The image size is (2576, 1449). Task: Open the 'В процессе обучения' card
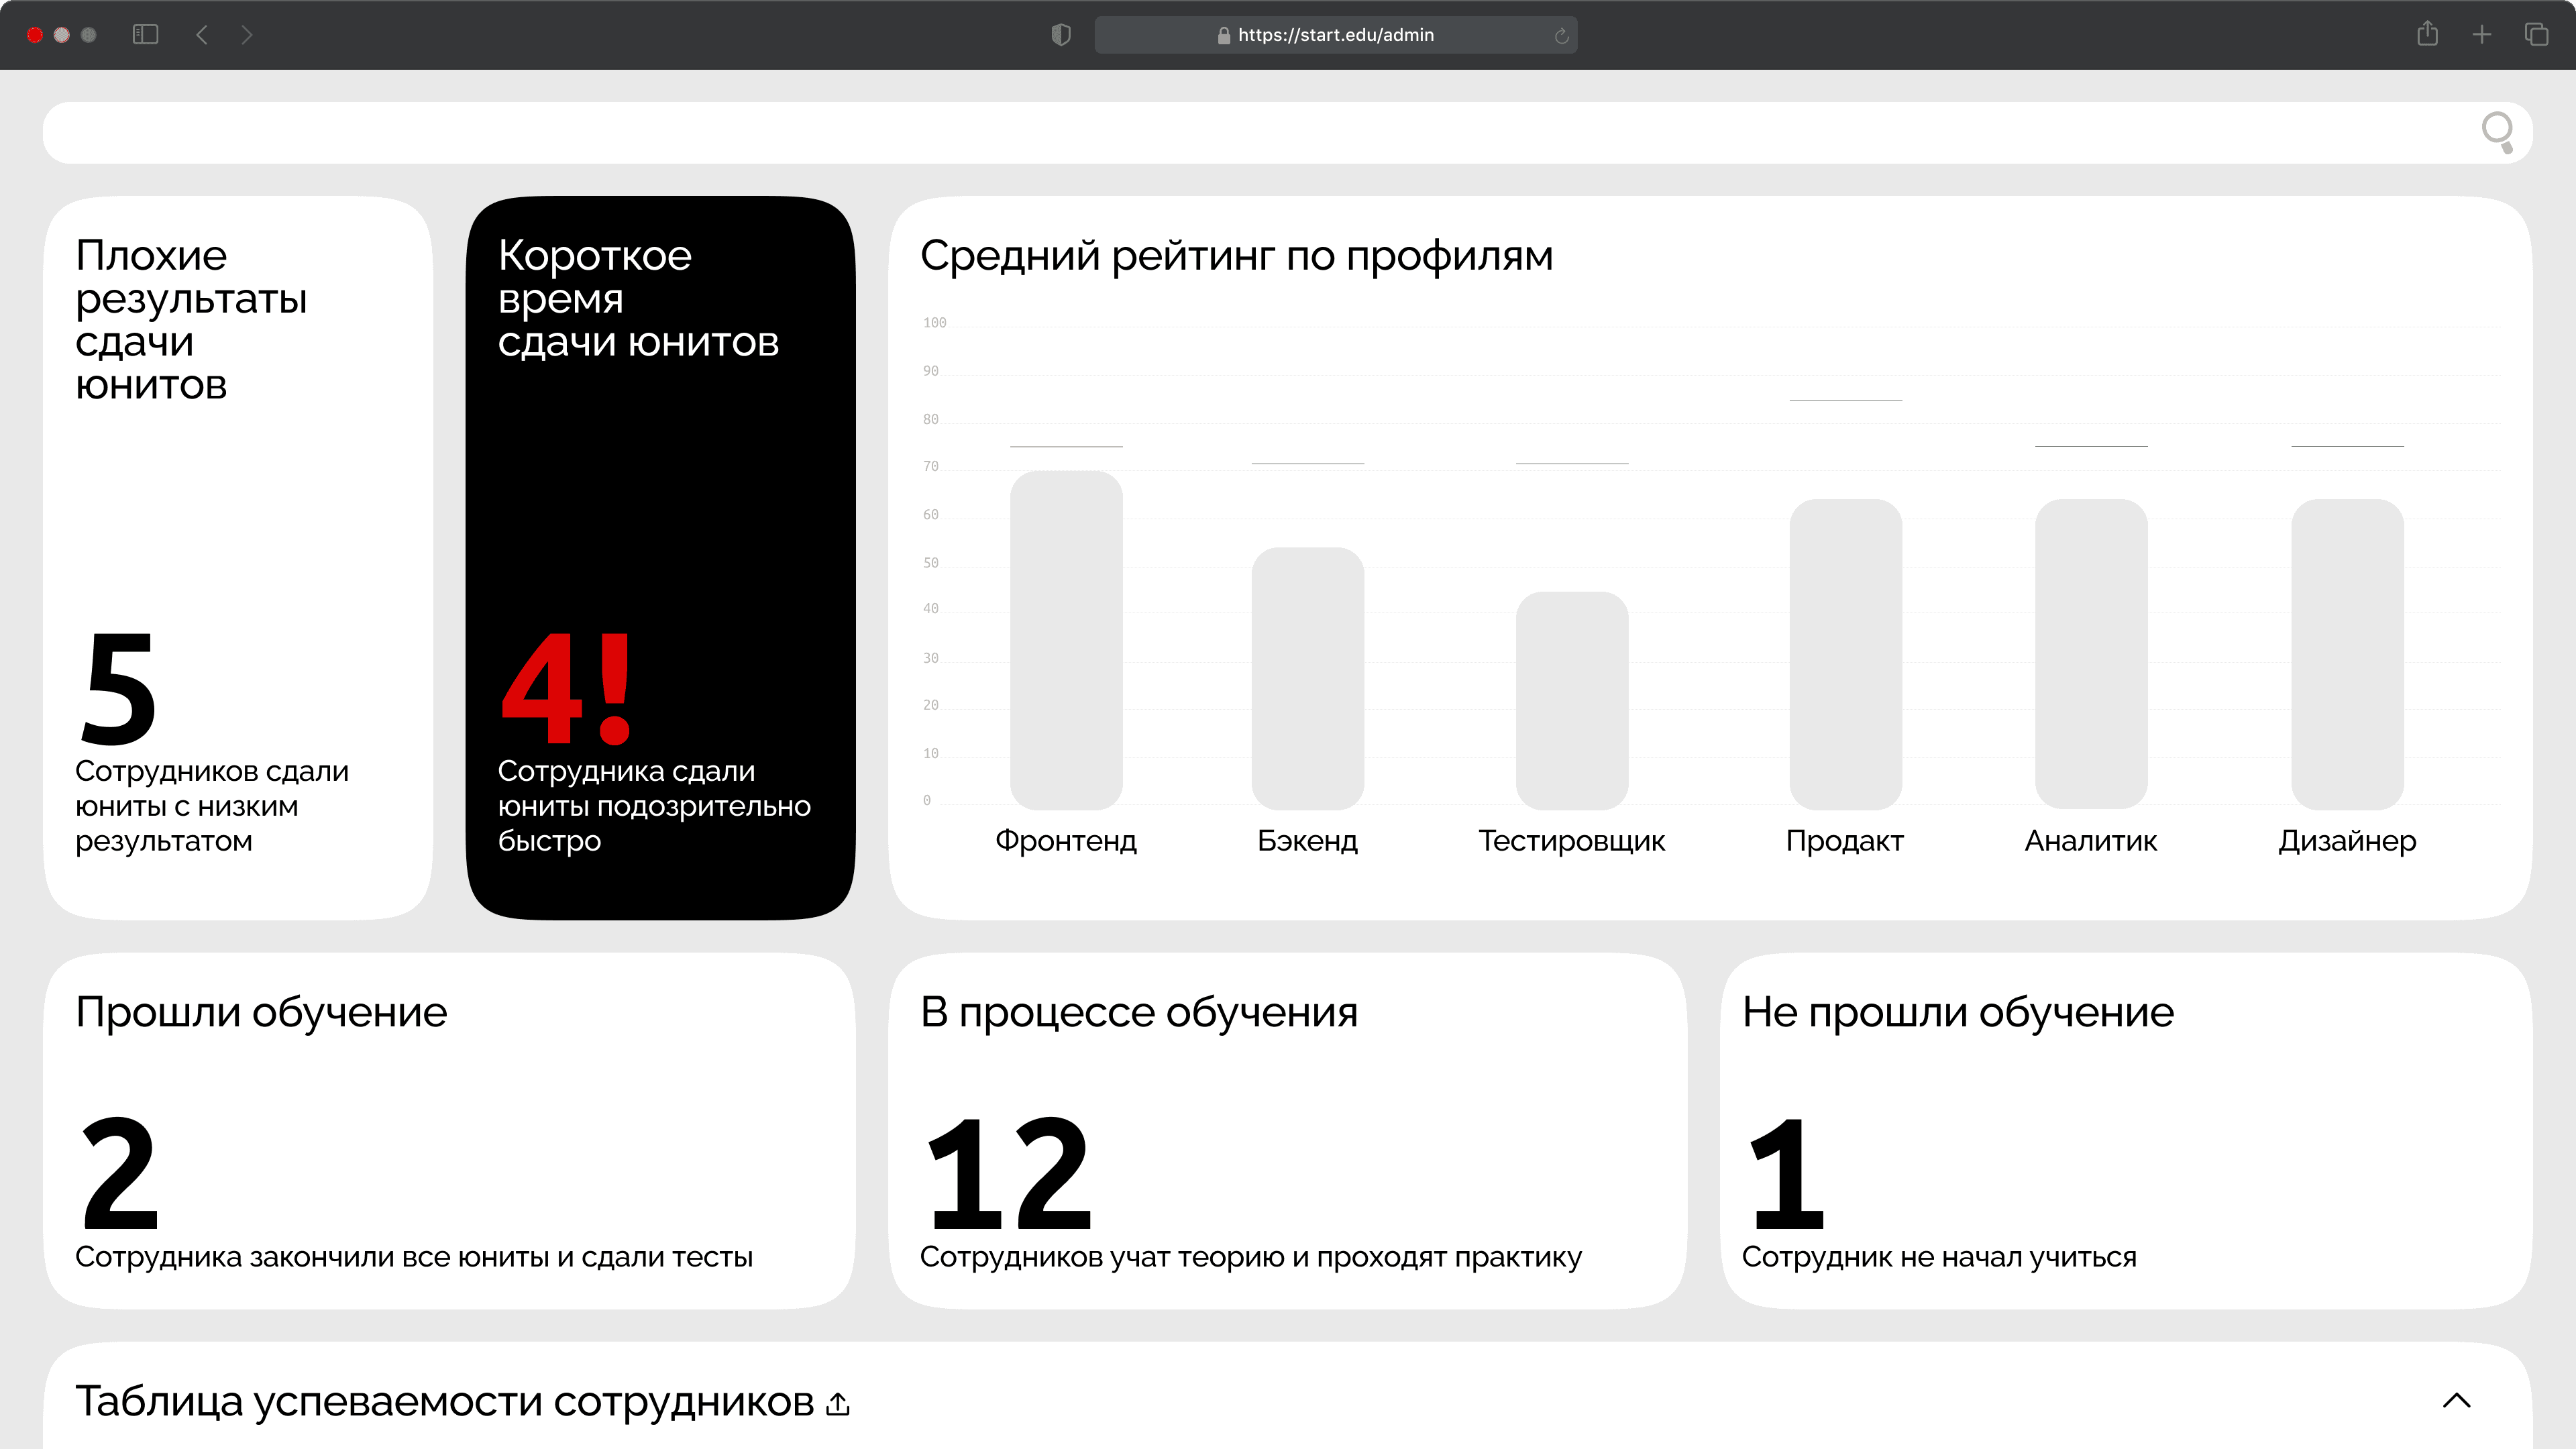coord(1287,1130)
